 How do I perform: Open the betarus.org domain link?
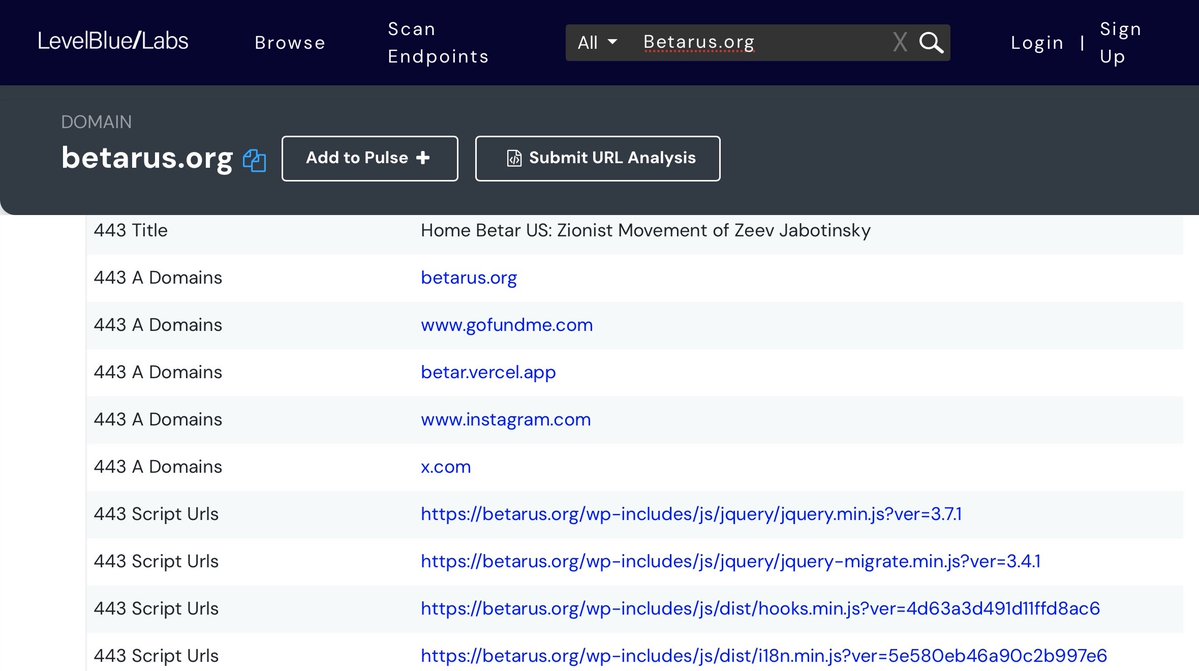[469, 278]
